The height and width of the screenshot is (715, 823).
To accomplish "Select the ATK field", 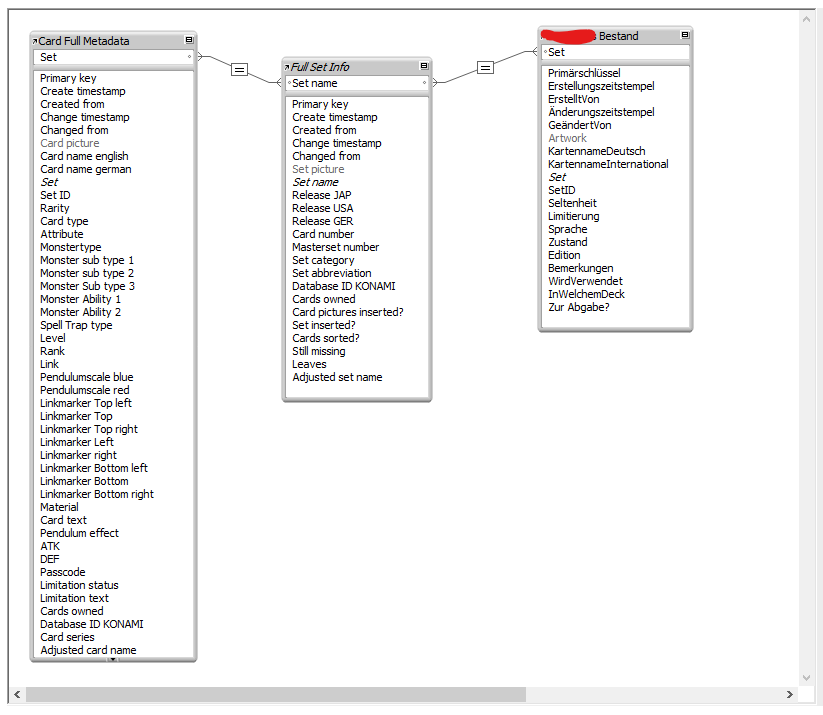I will (x=50, y=546).
